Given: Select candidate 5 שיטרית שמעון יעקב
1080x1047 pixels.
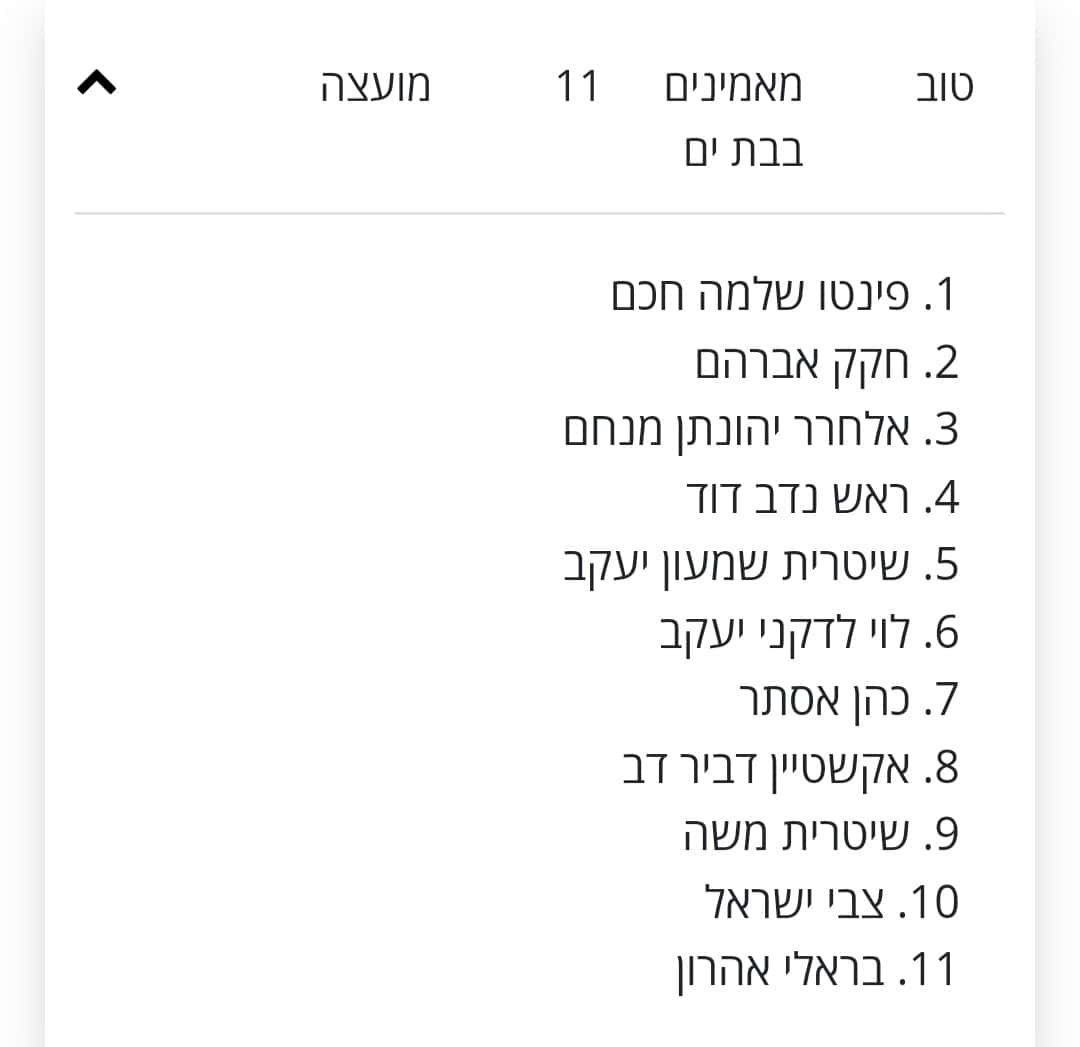Looking at the screenshot, I should (760, 566).
